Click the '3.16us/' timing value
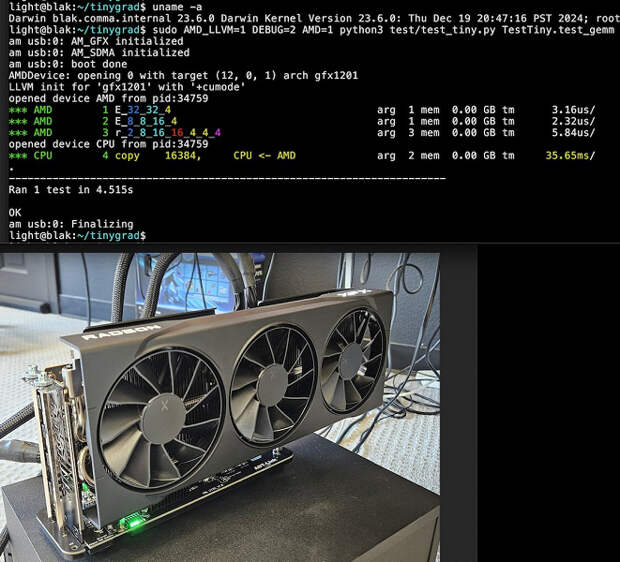Screen dimensions: 620x562 tap(573, 110)
